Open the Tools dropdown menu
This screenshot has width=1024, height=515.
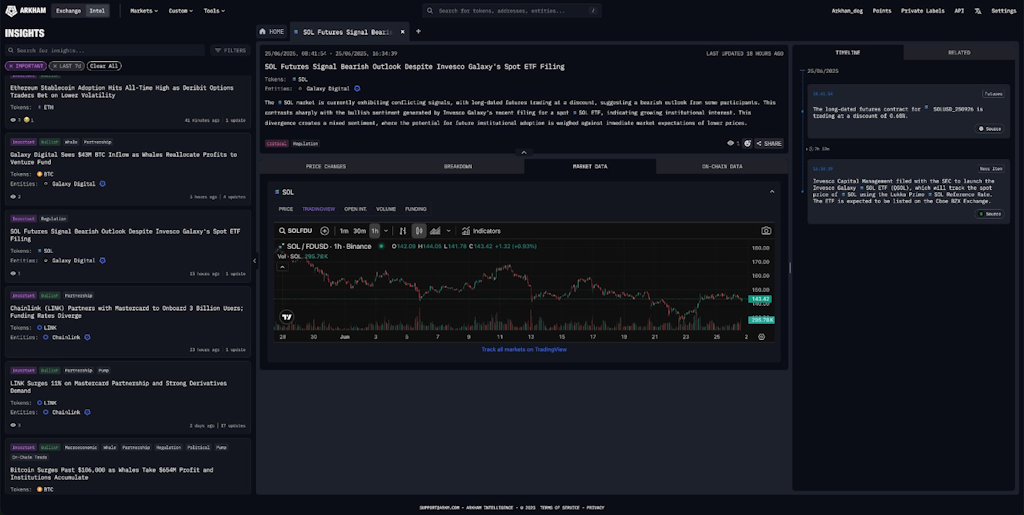point(214,10)
